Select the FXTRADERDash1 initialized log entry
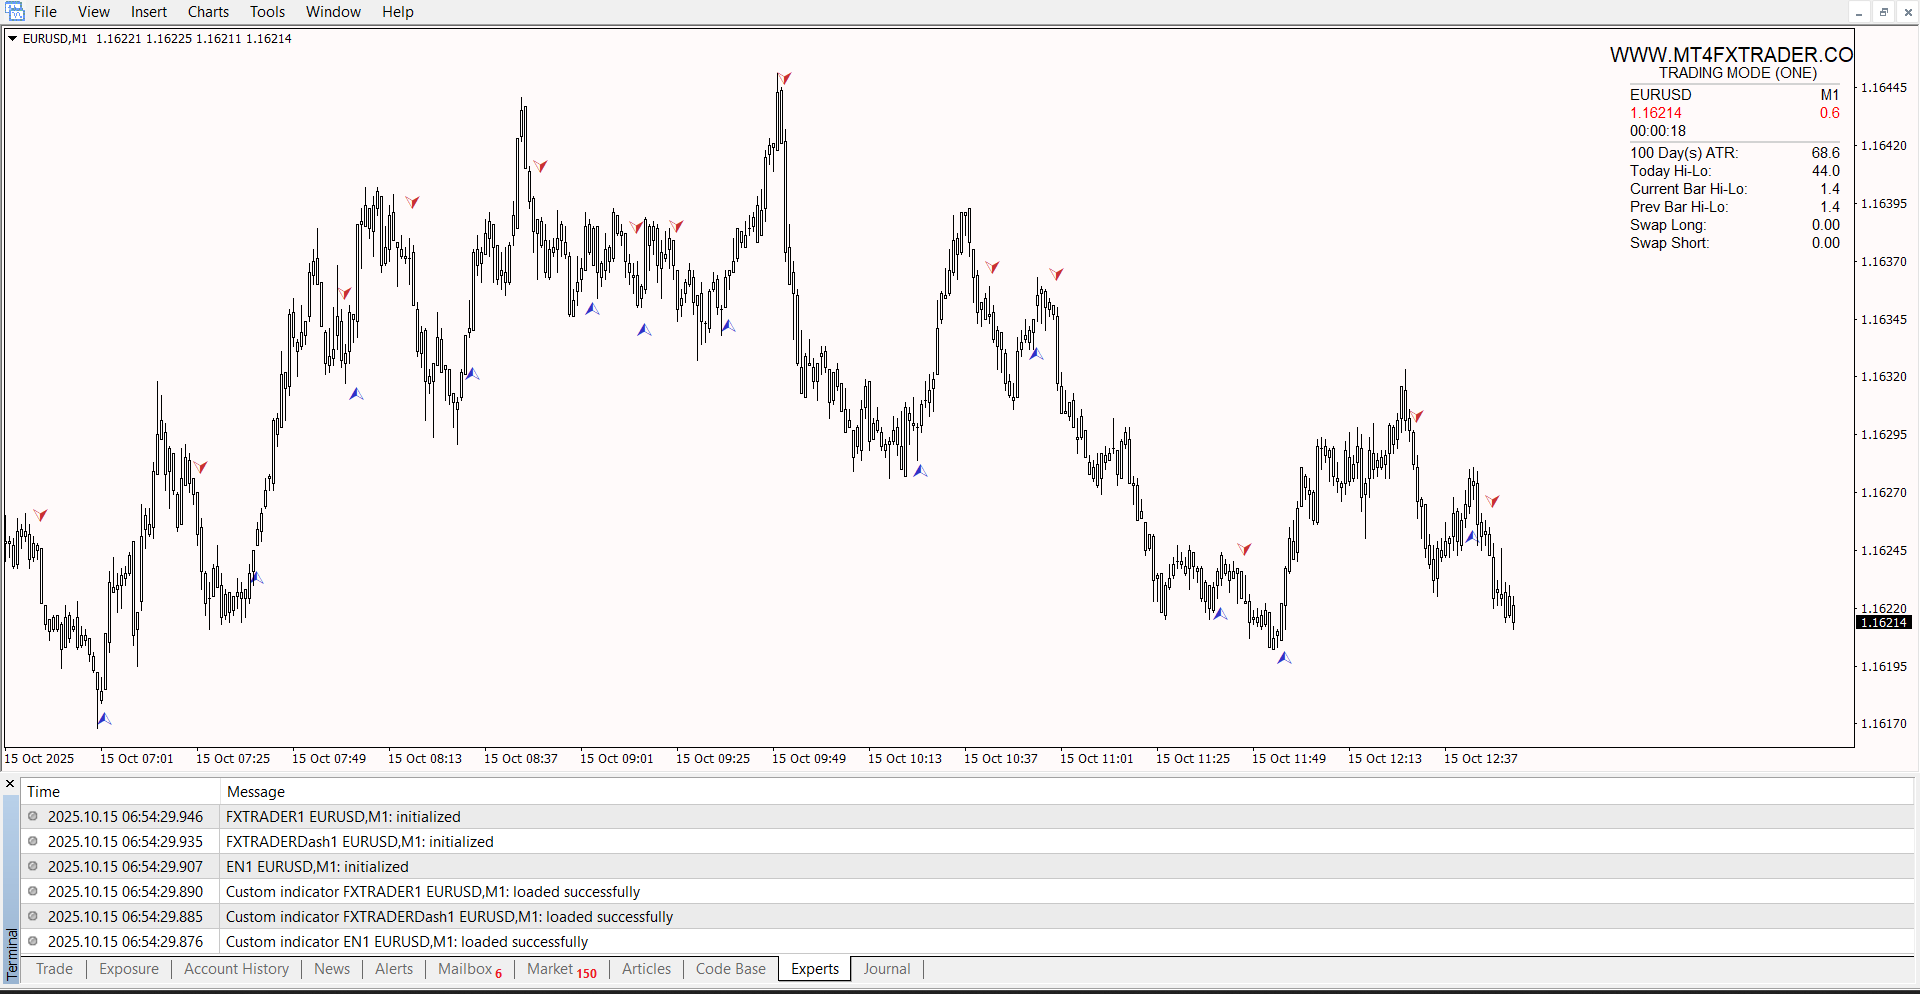 click(360, 842)
